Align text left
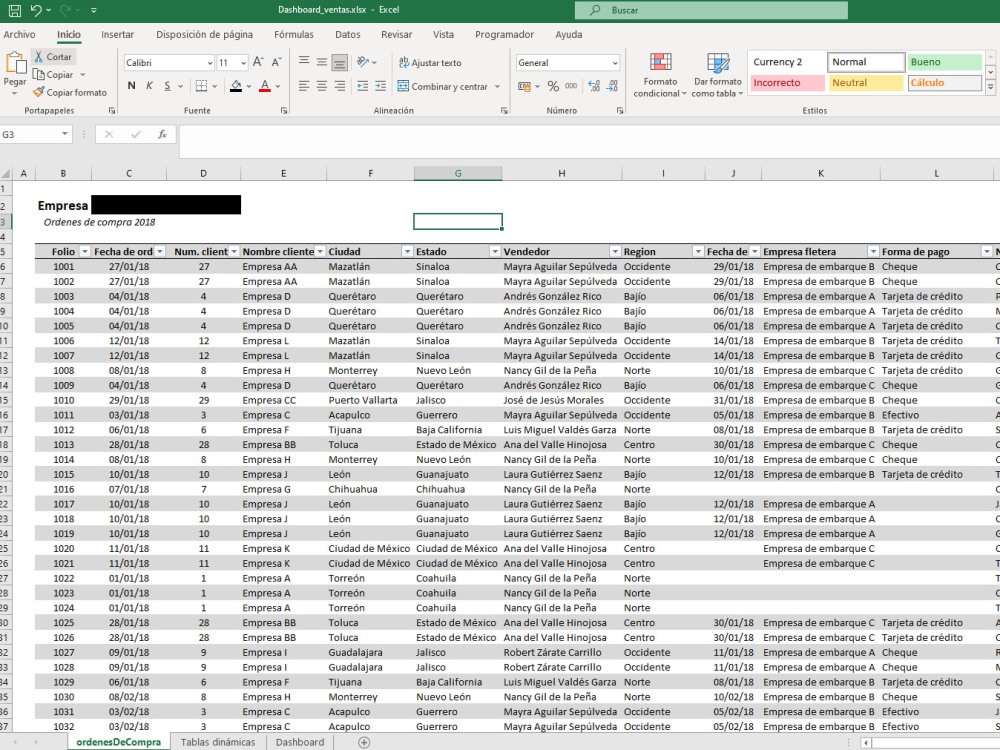Viewport: 1000px width, 750px height. 304,85
